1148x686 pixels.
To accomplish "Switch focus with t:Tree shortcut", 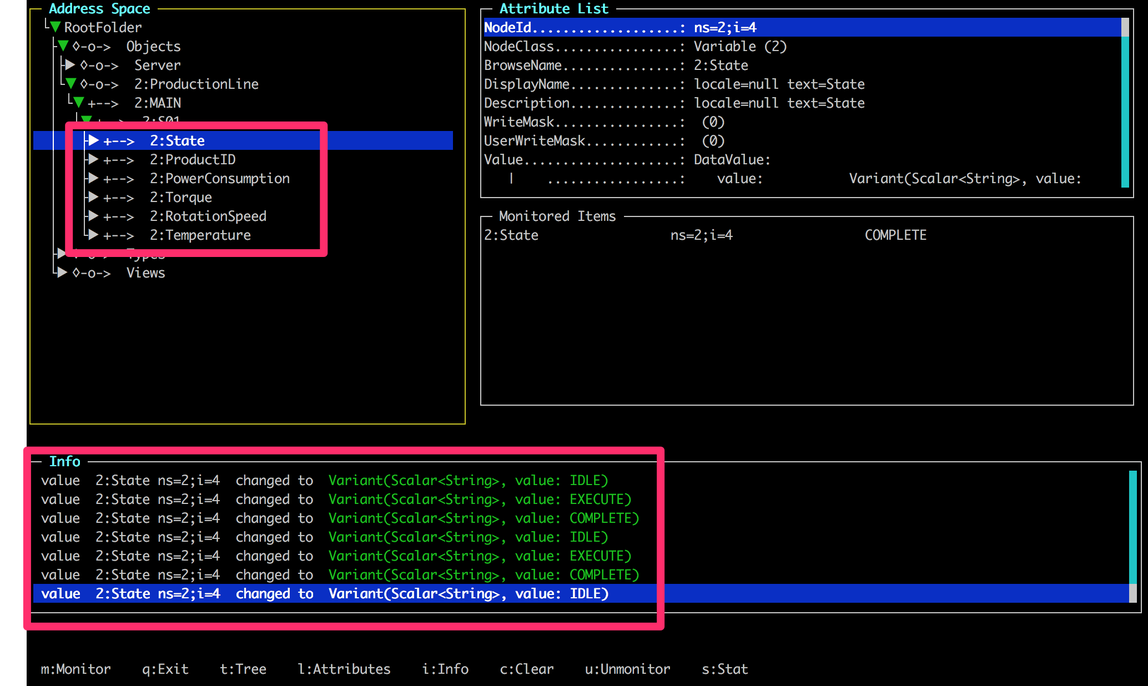I will [243, 669].
